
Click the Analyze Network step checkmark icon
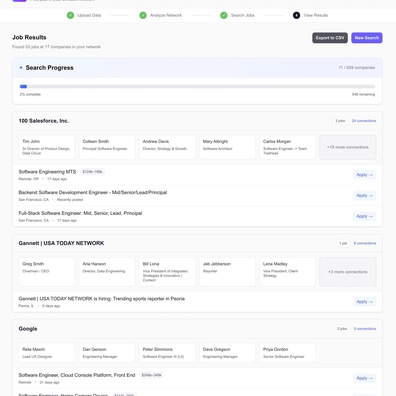(143, 15)
